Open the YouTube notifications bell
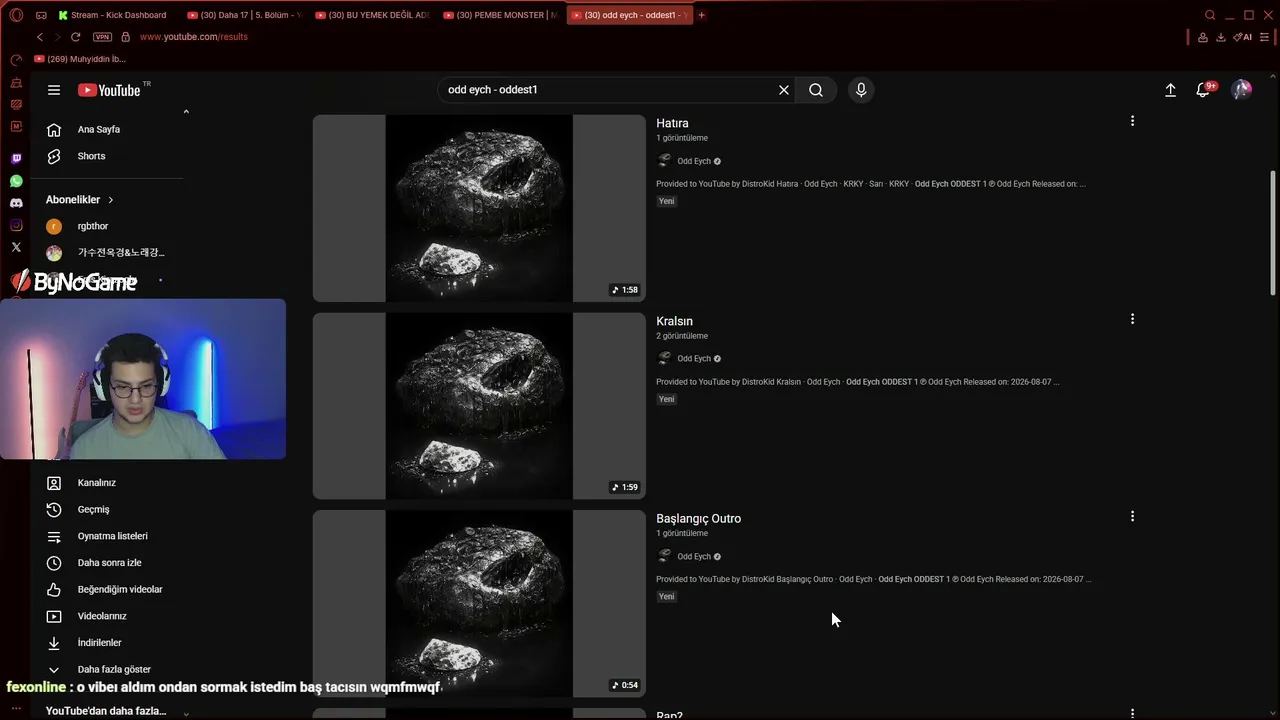This screenshot has height=720, width=1280. (x=1204, y=90)
